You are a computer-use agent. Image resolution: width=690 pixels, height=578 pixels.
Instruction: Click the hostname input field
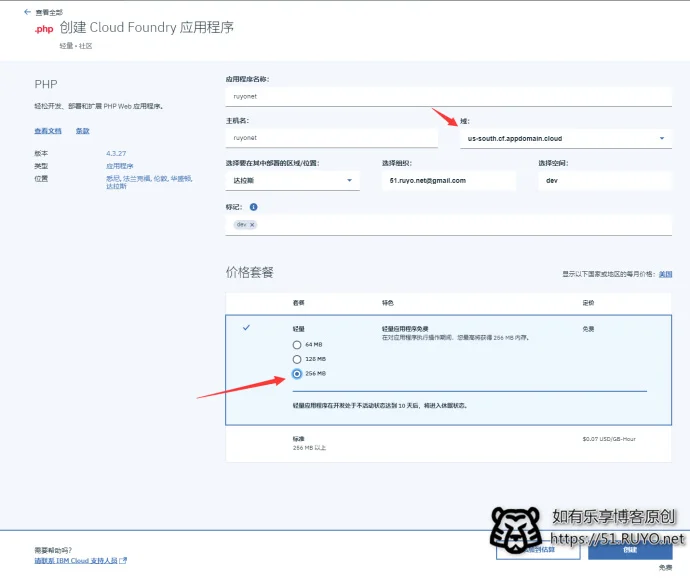331,138
